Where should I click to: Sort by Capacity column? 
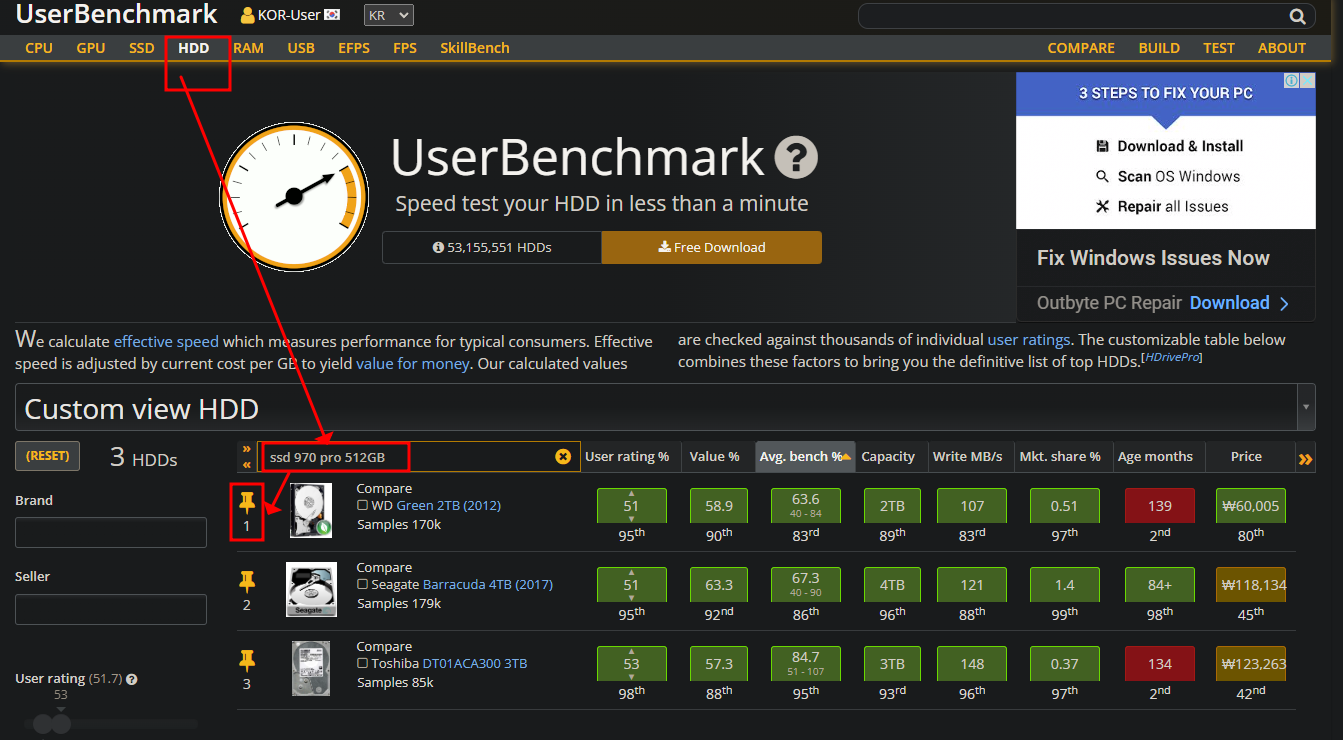tap(888, 457)
